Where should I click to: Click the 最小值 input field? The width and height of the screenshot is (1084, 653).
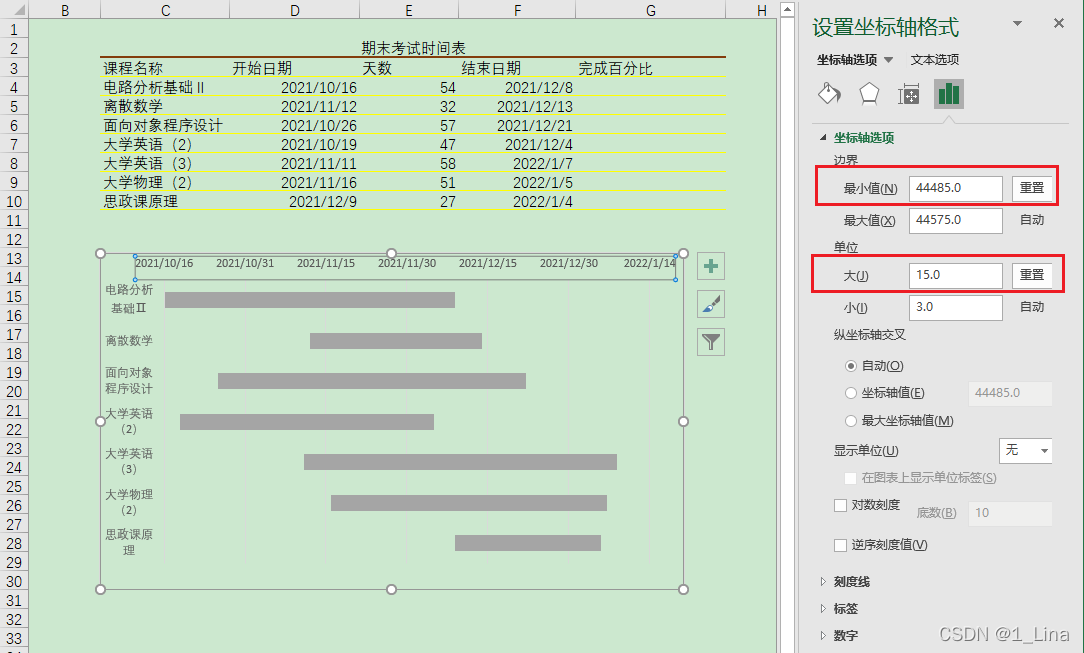tap(955, 188)
